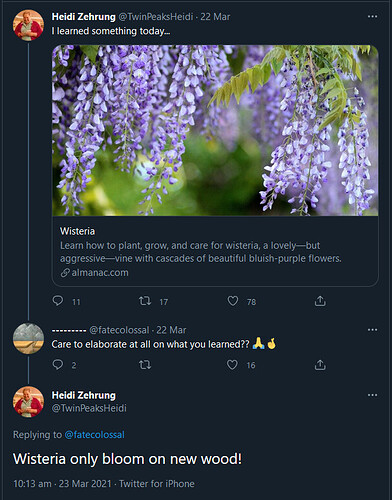Image resolution: width=392 pixels, height=500 pixels.
Task: Click the @fatecolossal handle beside 22 Mar
Action: [x=119, y=330]
